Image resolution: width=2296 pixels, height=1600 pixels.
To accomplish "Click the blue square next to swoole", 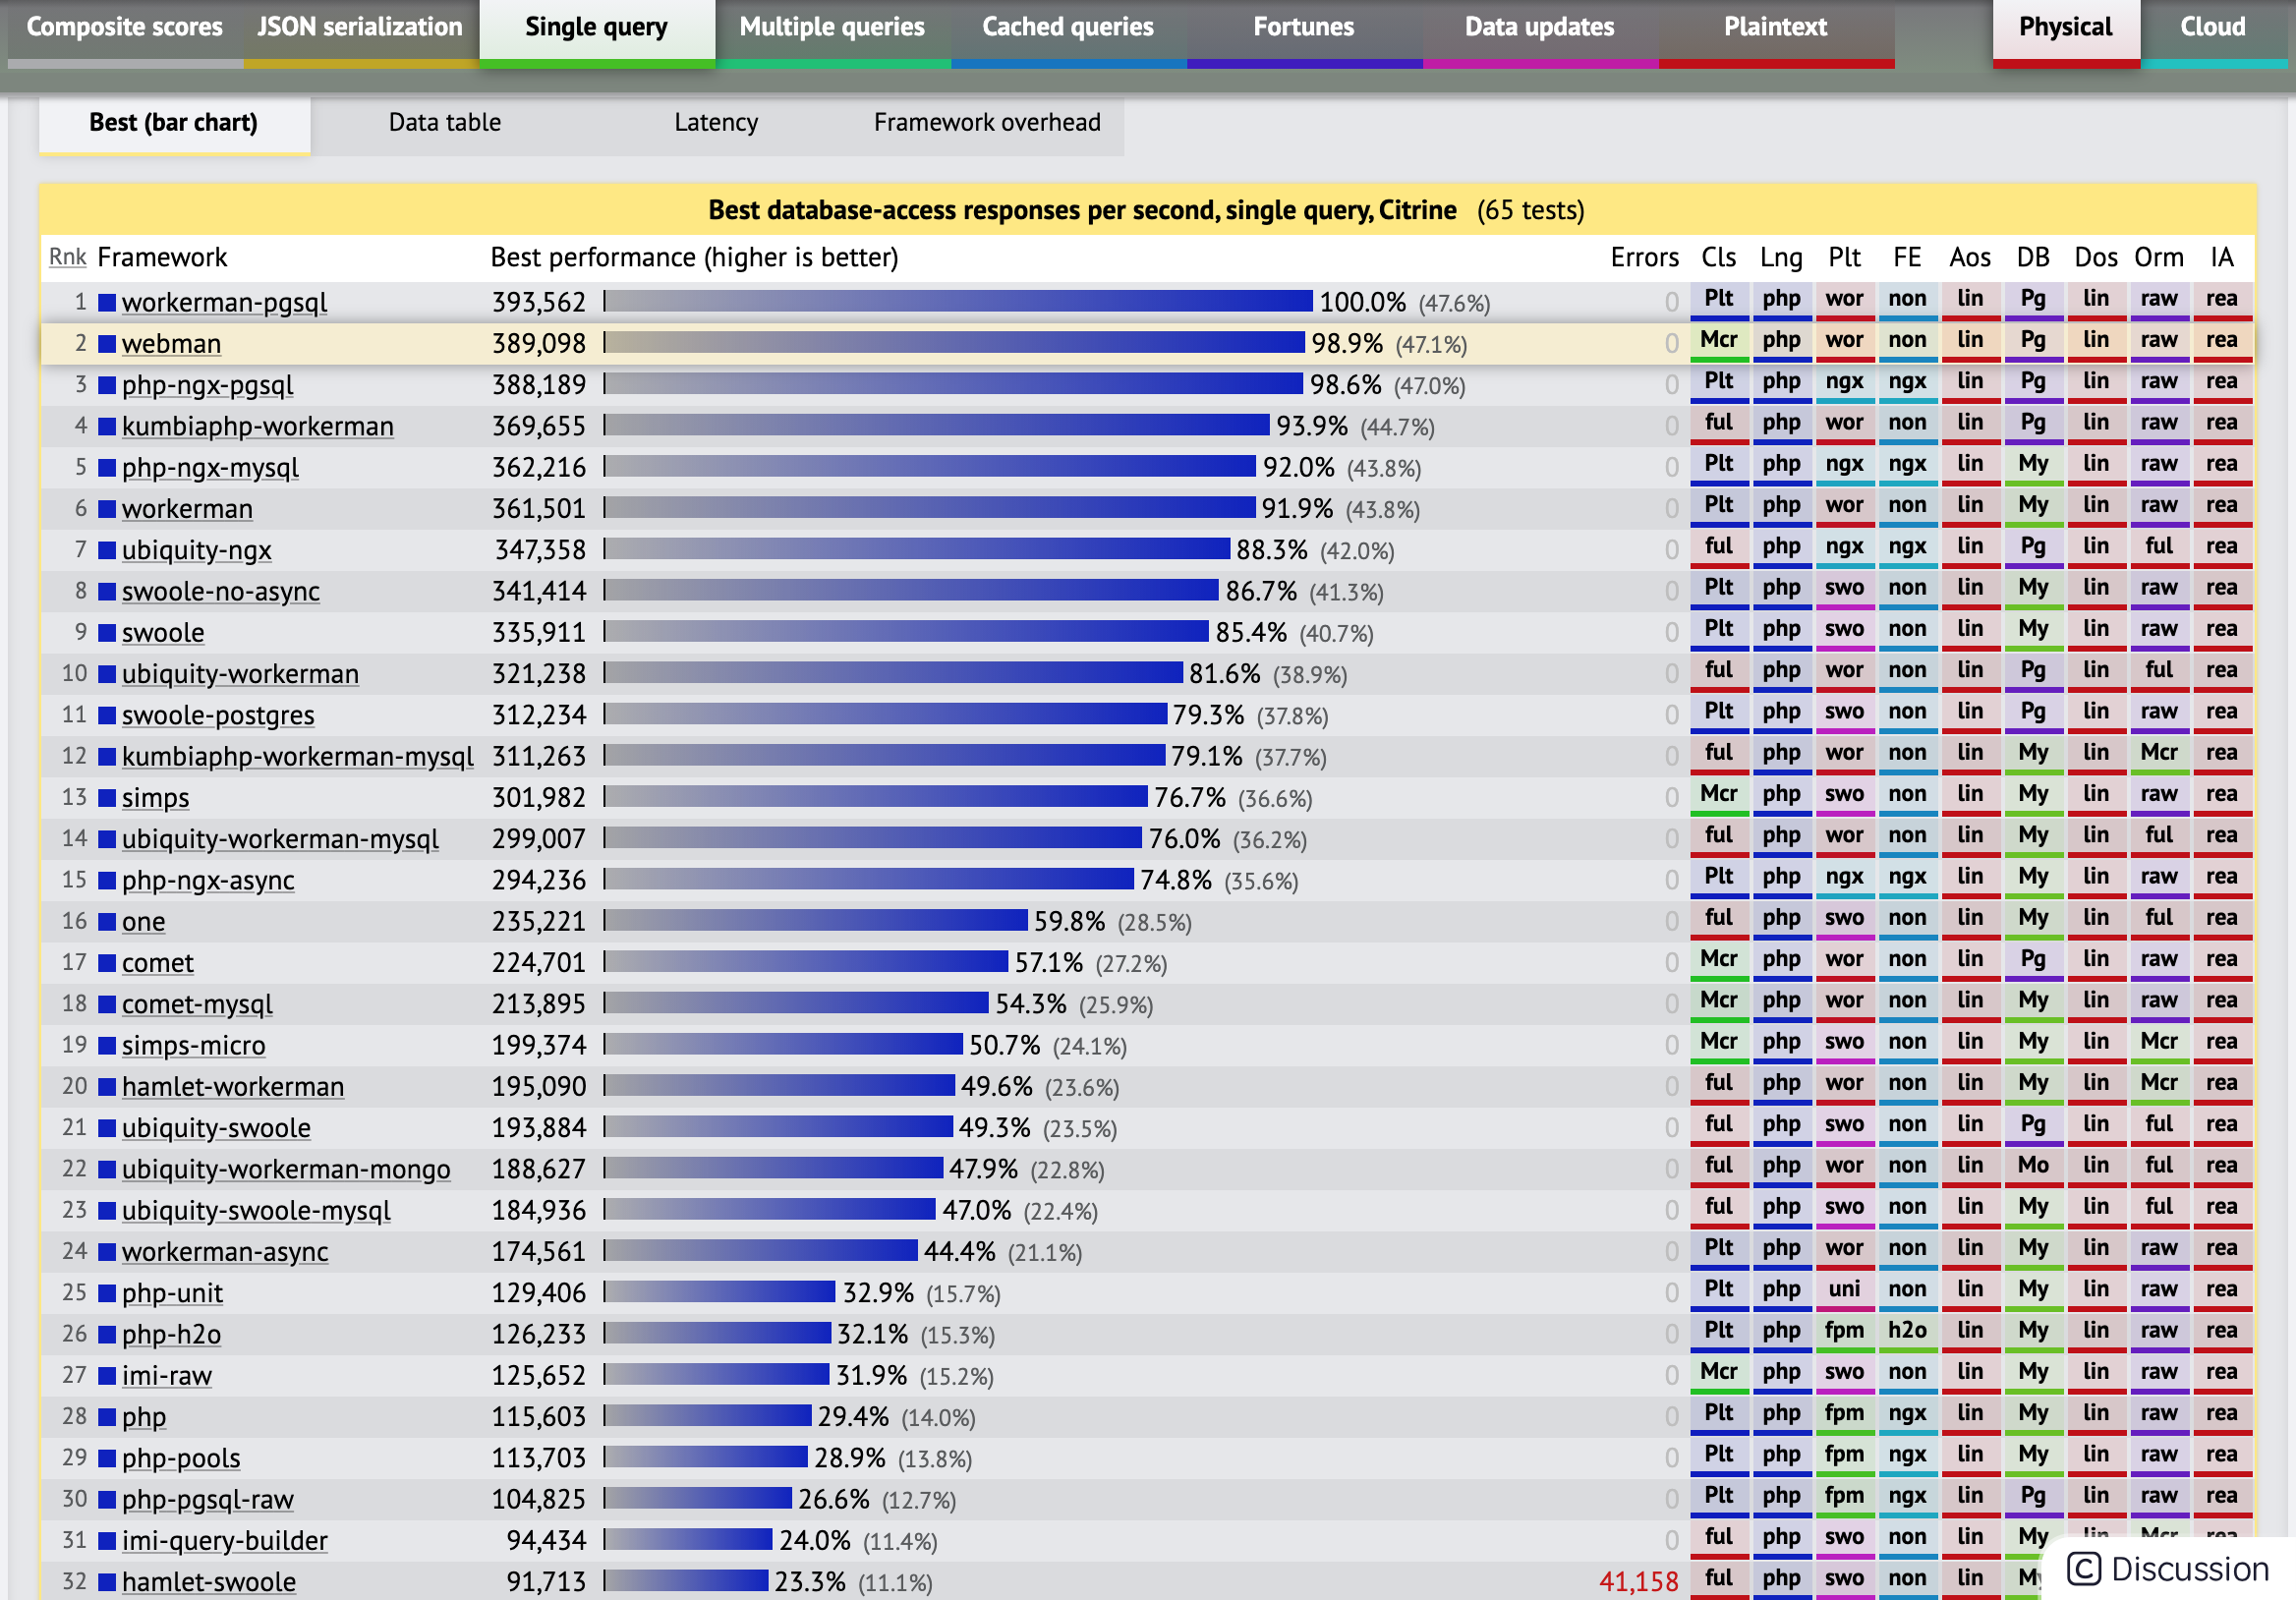I will (x=107, y=633).
